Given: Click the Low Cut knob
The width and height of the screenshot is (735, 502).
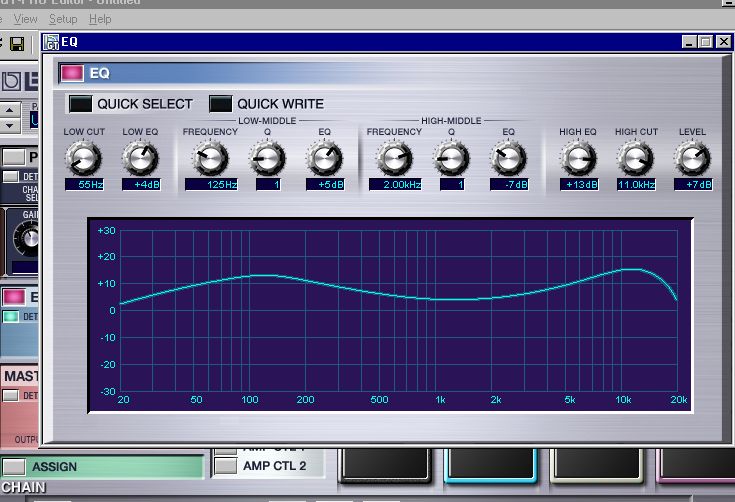Looking at the screenshot, I should pyautogui.click(x=84, y=158).
